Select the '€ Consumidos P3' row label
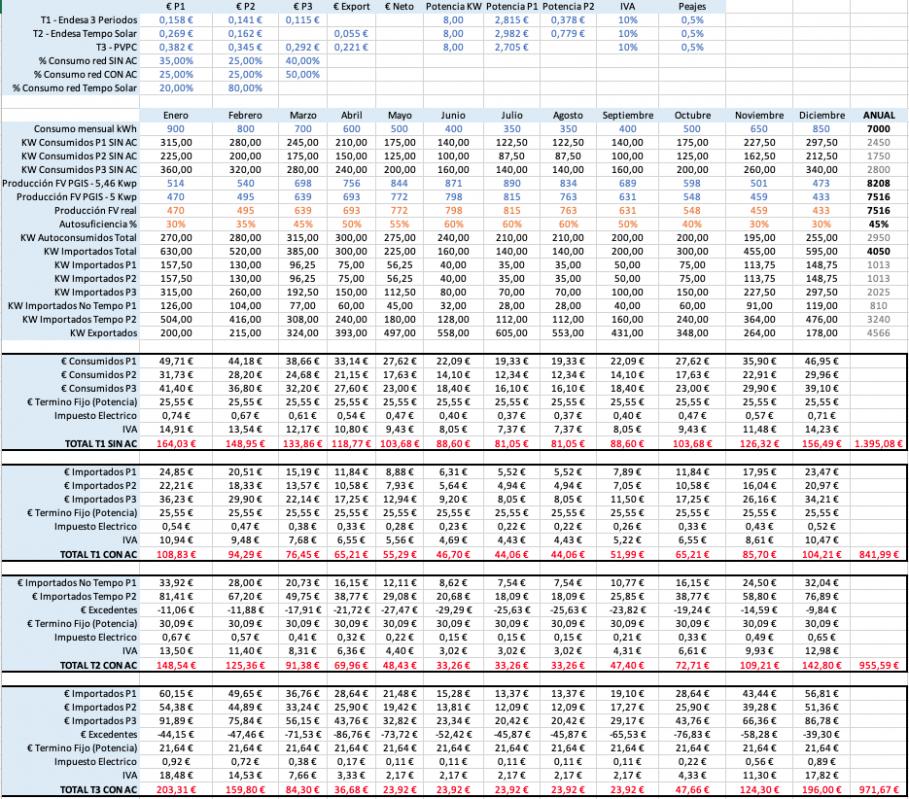909x799 pixels. pyautogui.click(x=100, y=388)
